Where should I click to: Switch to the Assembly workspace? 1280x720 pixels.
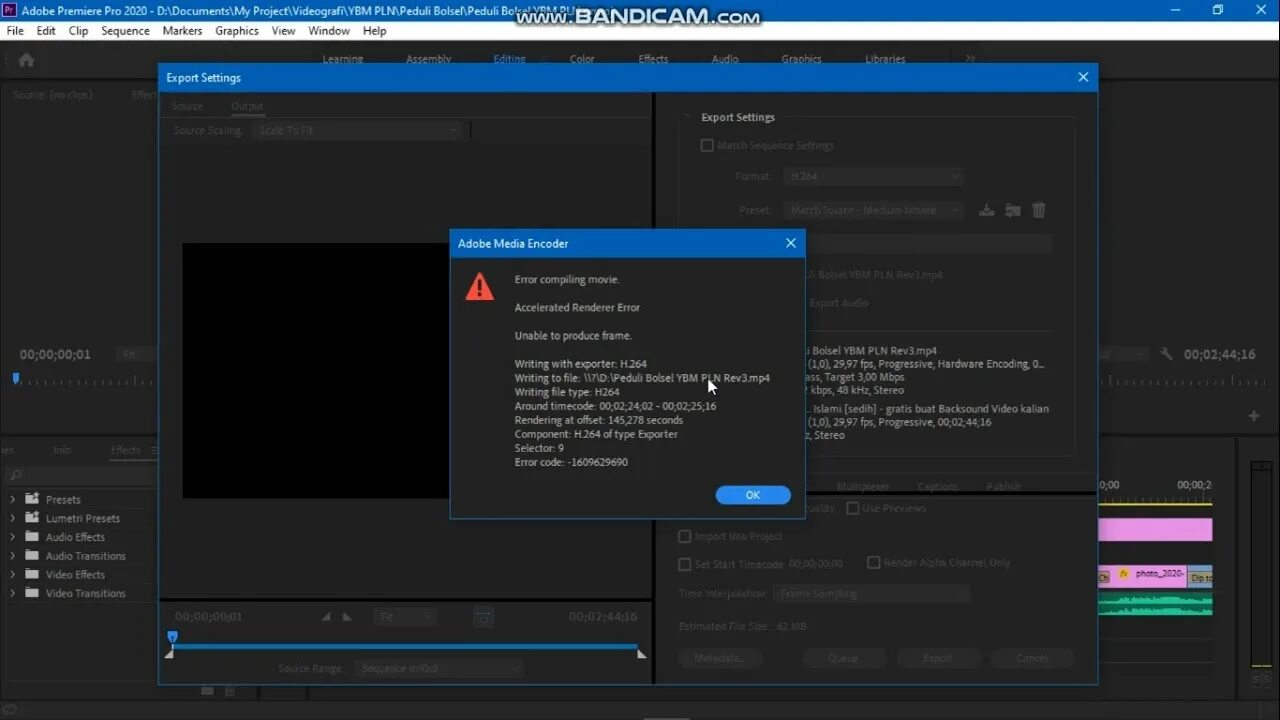click(428, 59)
